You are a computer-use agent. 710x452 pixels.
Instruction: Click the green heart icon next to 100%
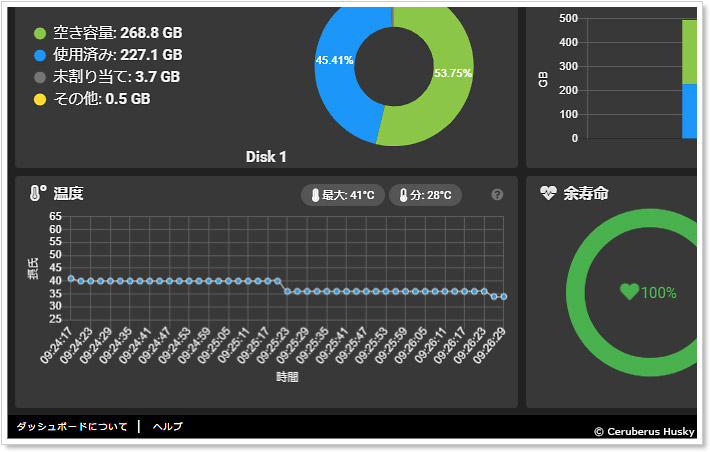pos(629,292)
